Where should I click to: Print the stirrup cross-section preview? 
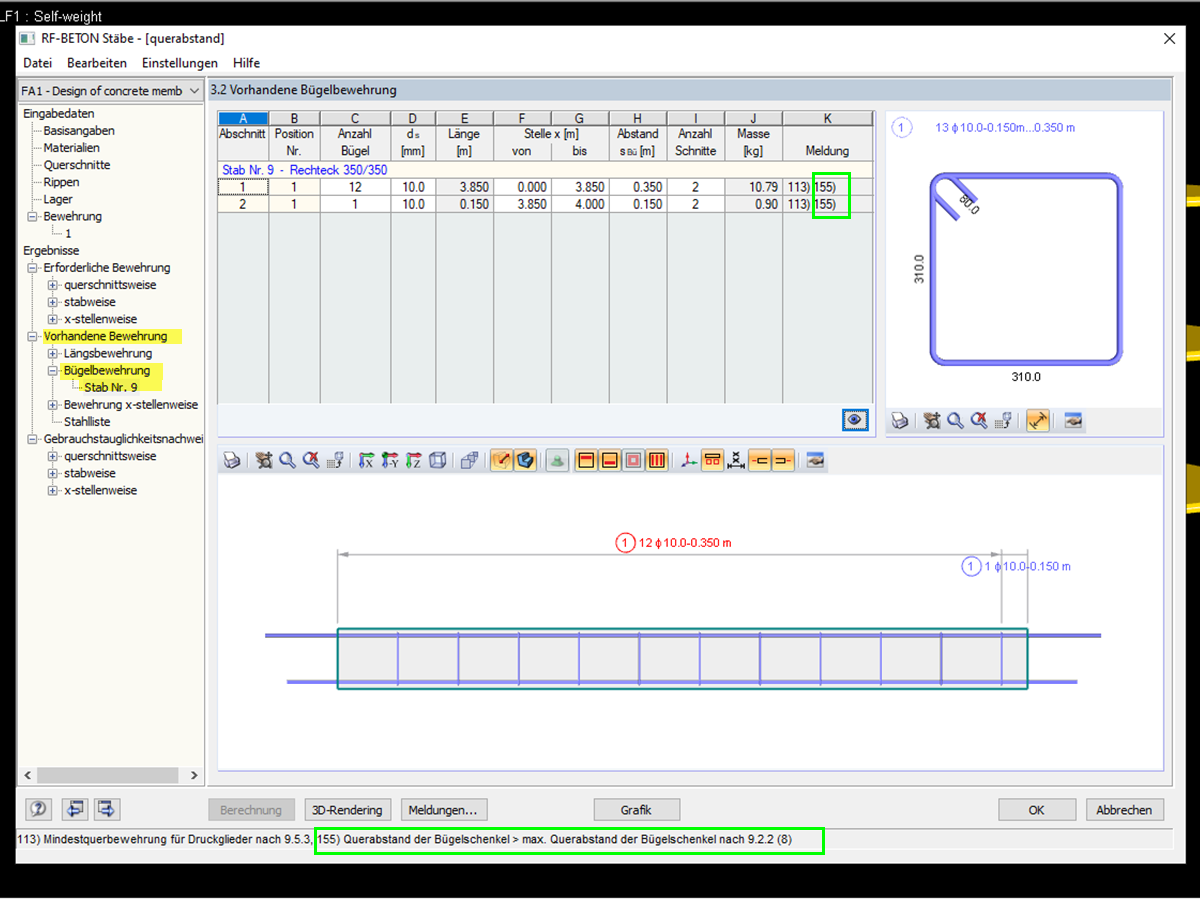(899, 421)
